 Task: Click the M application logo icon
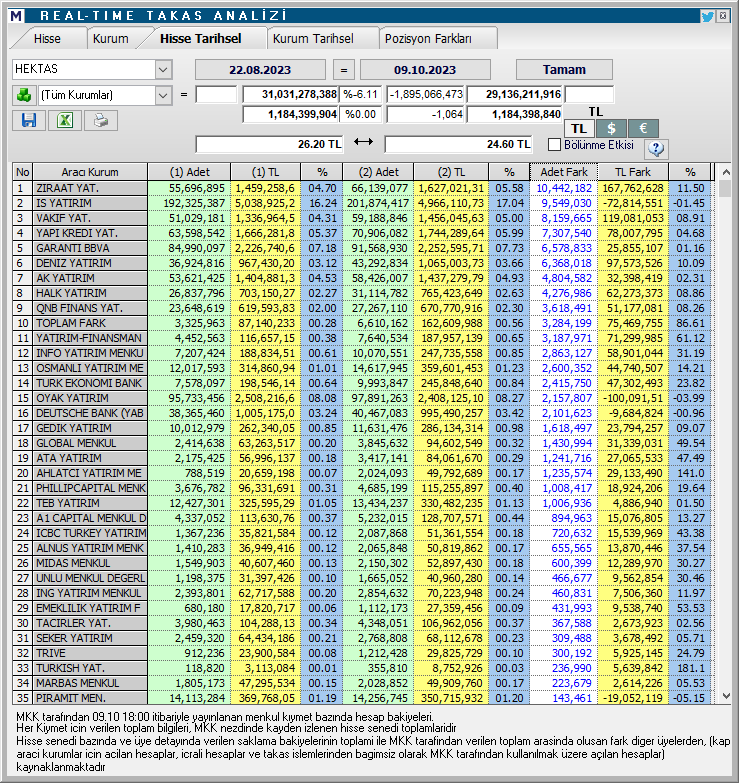point(16,15)
